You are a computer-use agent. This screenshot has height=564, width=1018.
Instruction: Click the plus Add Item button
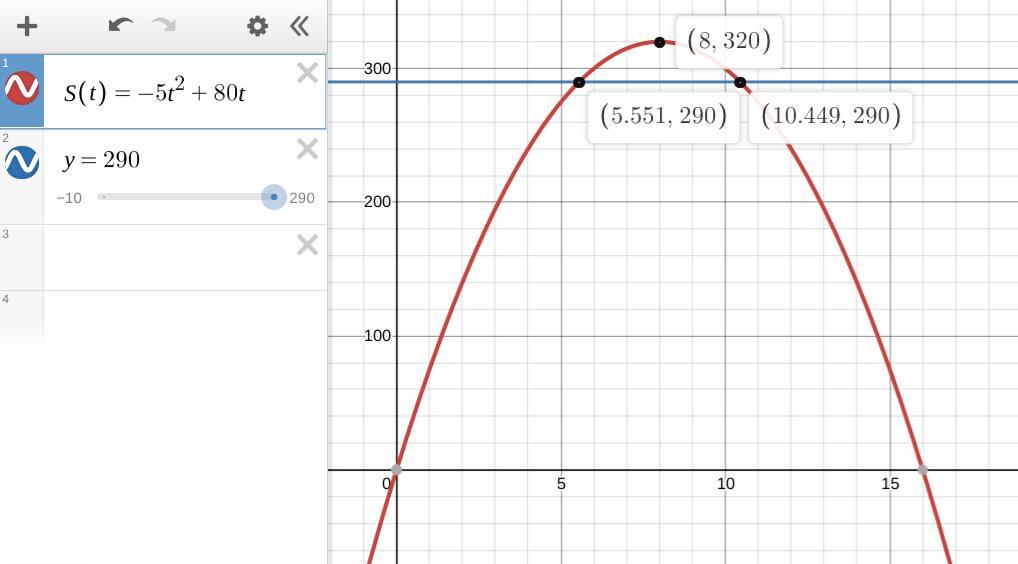point(27,27)
